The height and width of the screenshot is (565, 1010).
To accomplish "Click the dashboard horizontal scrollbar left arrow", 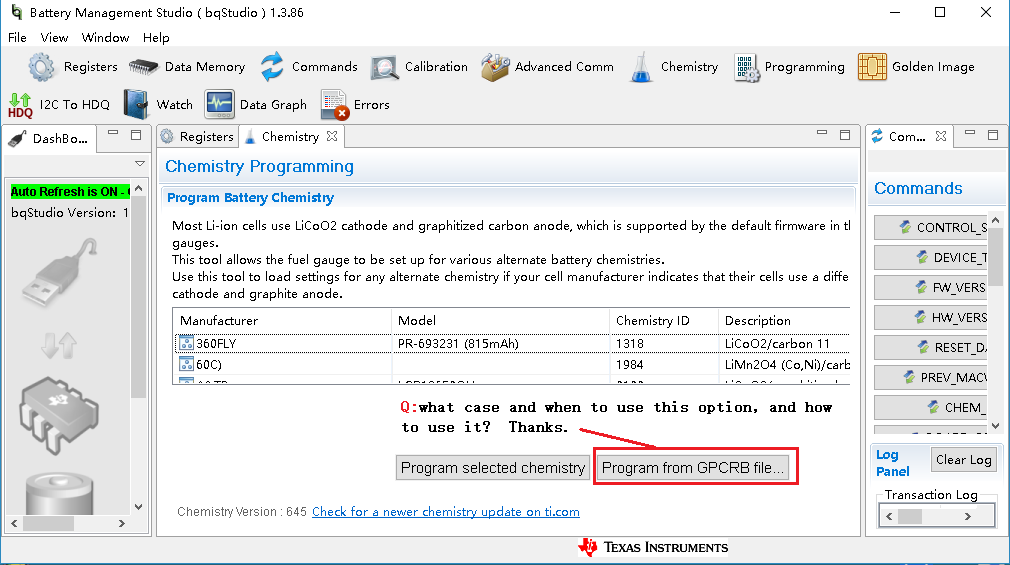I will [14, 524].
